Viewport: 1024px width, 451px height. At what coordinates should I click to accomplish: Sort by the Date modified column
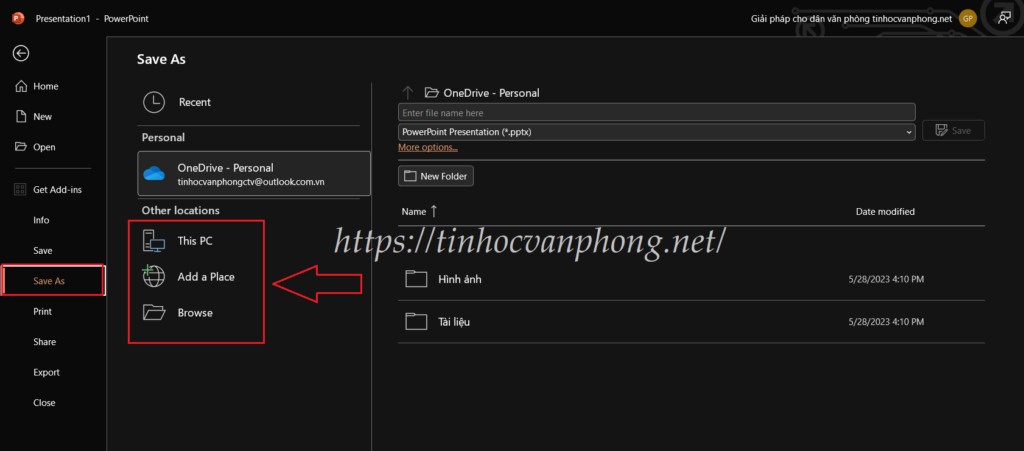coord(885,211)
